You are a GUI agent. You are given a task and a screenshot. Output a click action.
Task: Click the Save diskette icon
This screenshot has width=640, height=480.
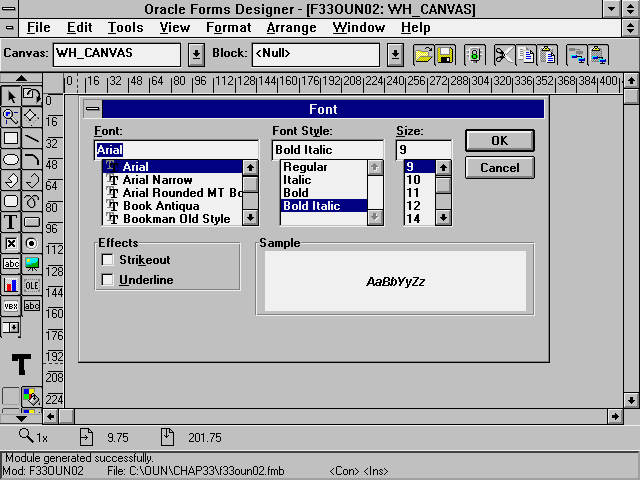click(x=445, y=53)
